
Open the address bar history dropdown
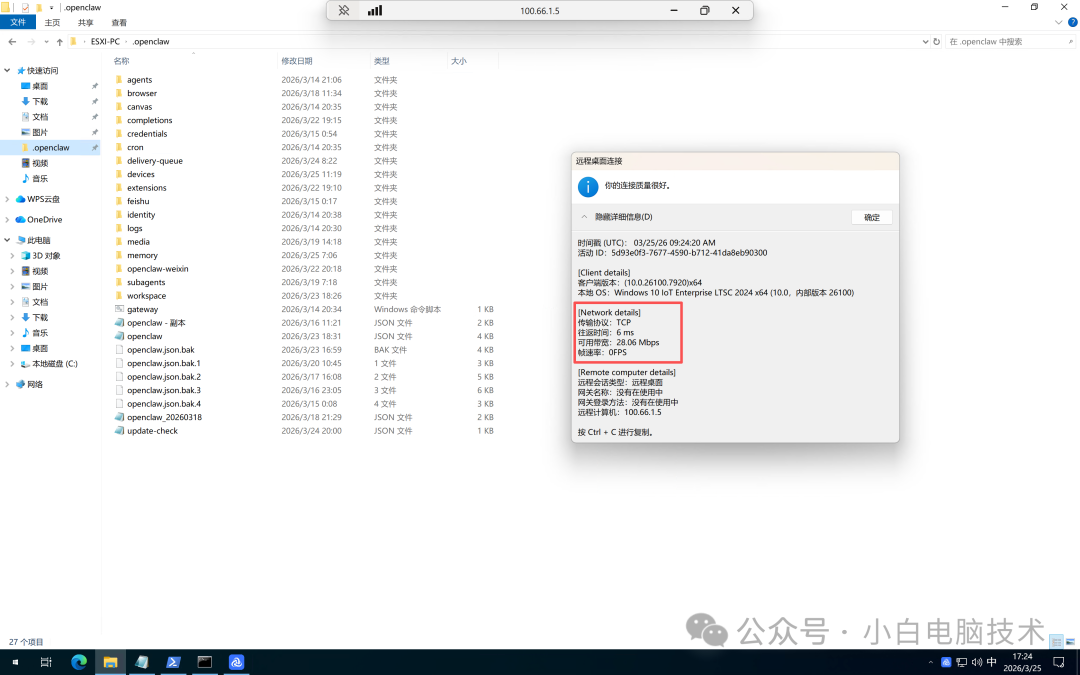point(925,41)
